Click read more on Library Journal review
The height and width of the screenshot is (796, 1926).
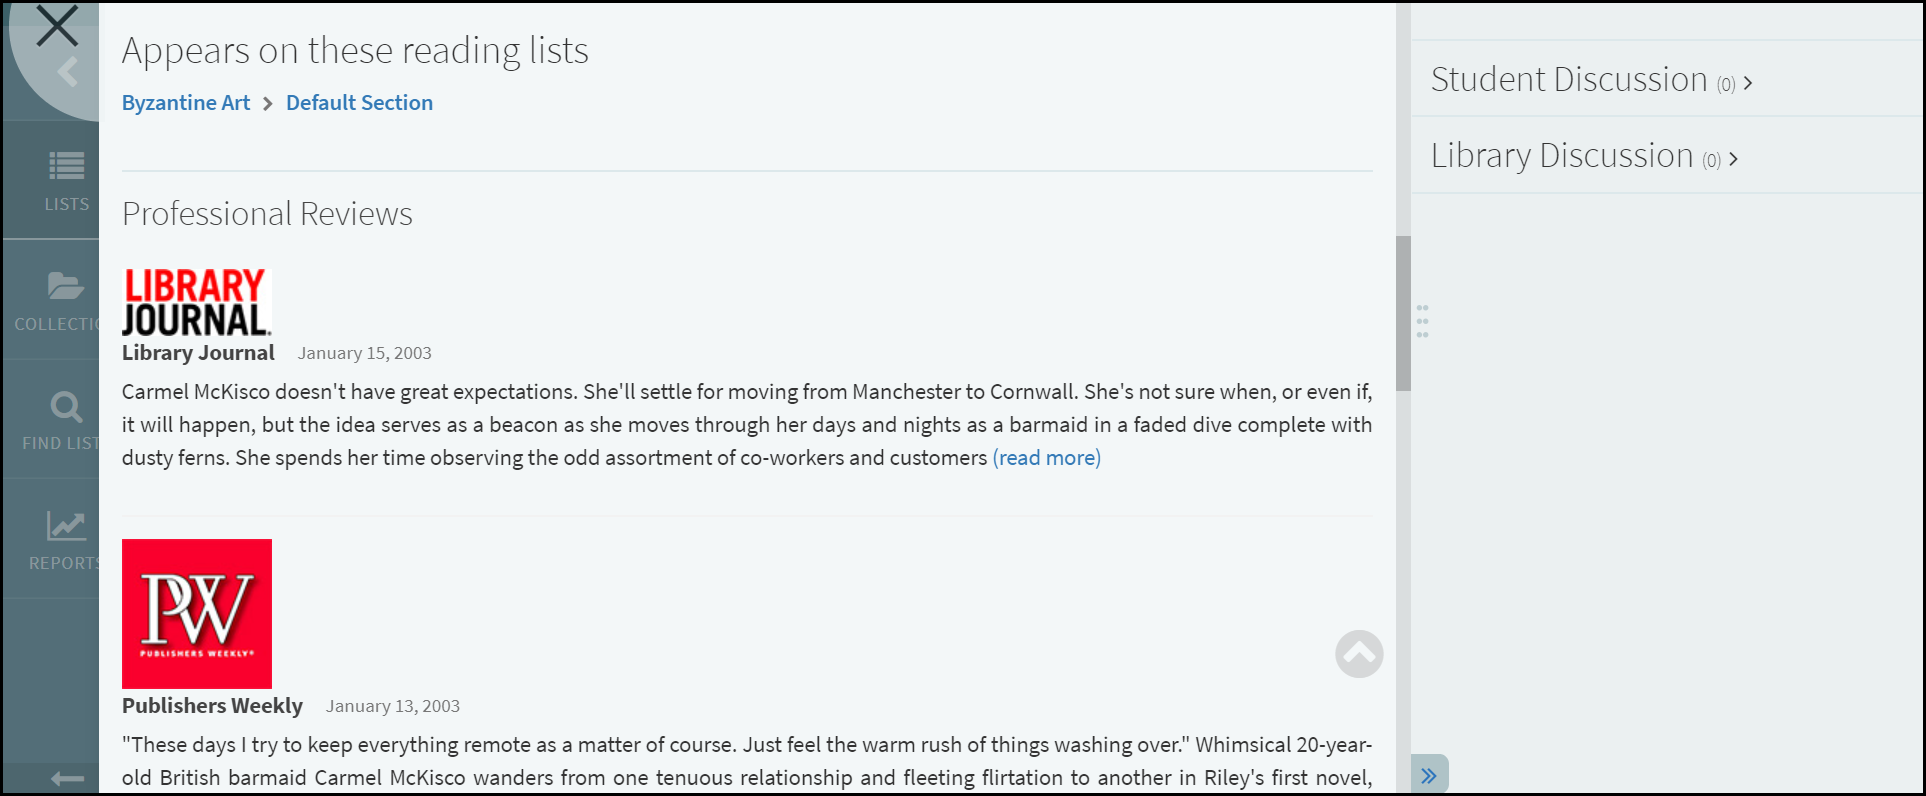pyautogui.click(x=1046, y=458)
